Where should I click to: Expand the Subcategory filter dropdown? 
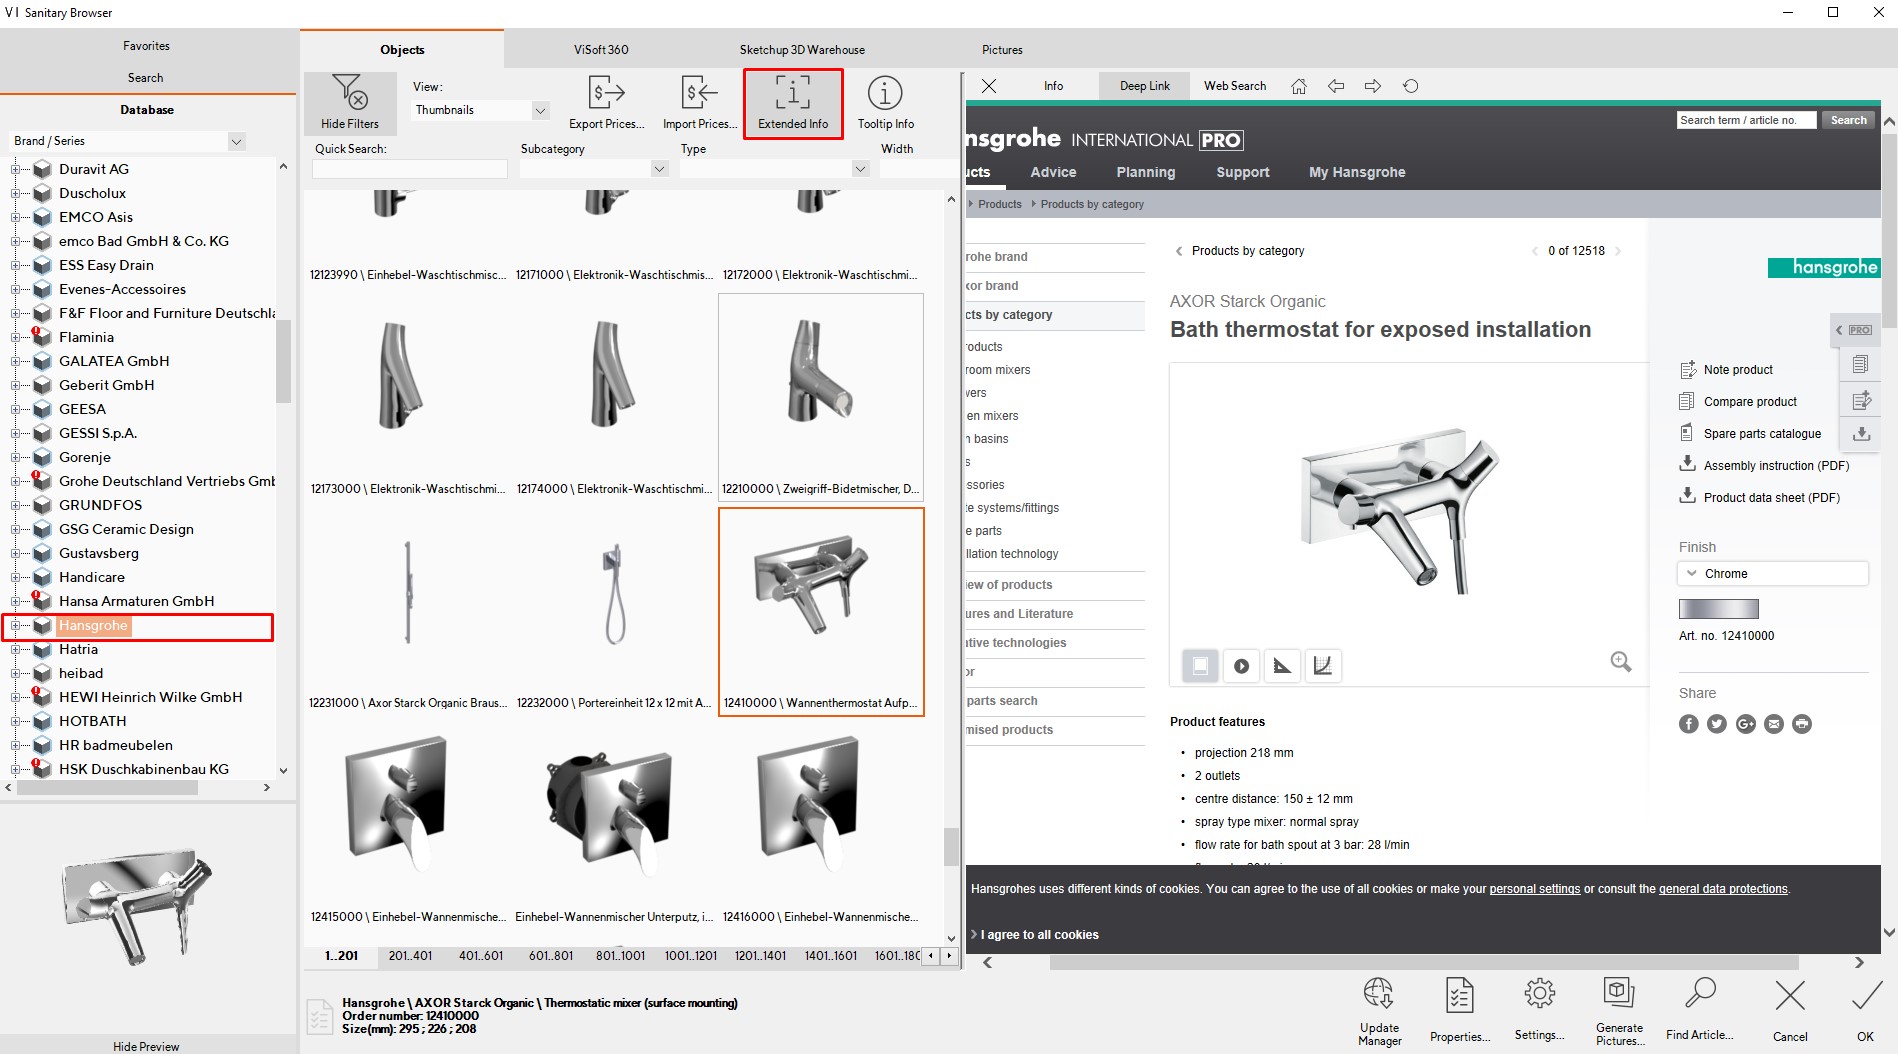click(659, 168)
